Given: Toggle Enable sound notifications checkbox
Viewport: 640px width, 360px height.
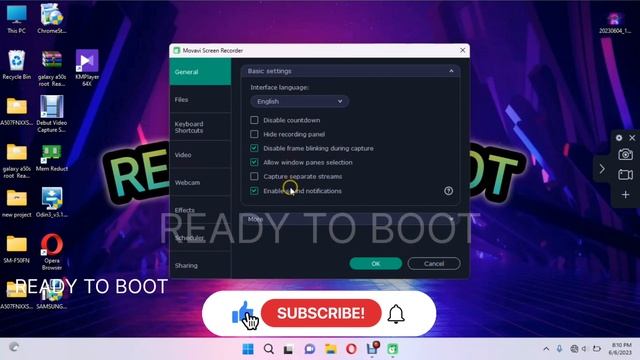Looking at the screenshot, I should (x=254, y=191).
